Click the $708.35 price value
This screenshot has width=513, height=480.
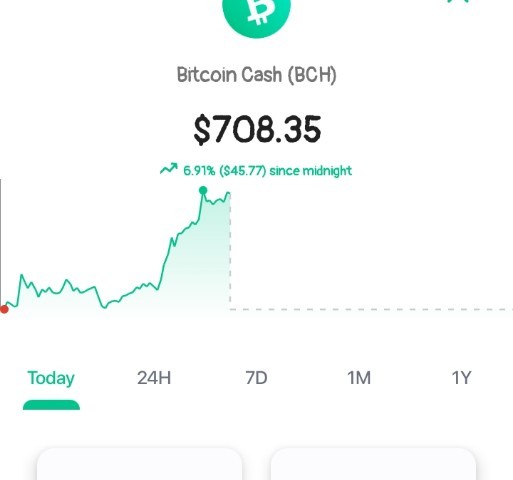pos(257,130)
